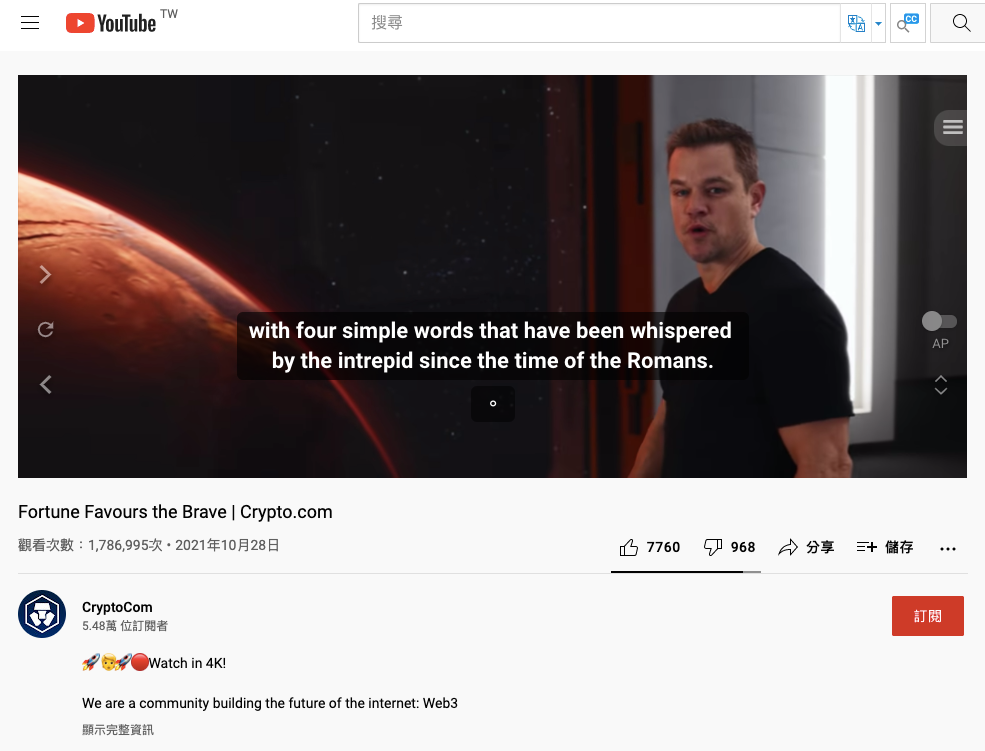Image resolution: width=985 pixels, height=751 pixels.
Task: Go to YouTube home via logo
Action: point(111,23)
